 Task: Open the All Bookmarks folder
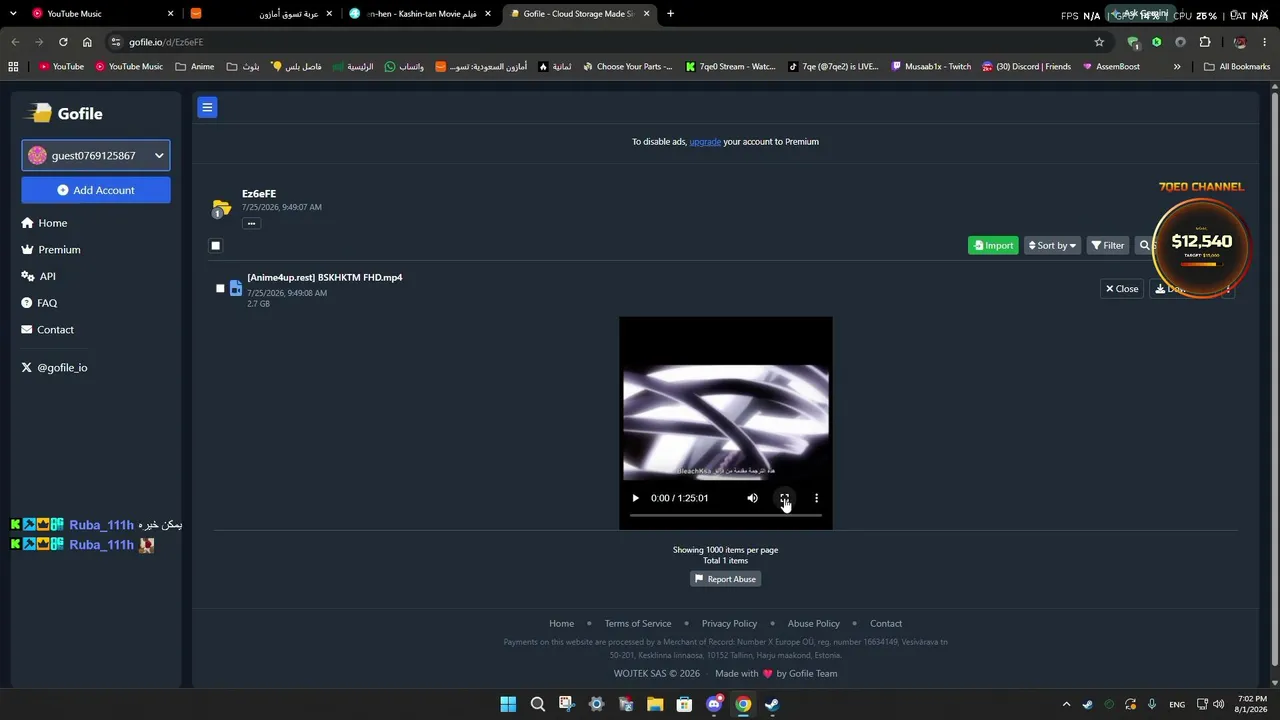pyautogui.click(x=1237, y=67)
